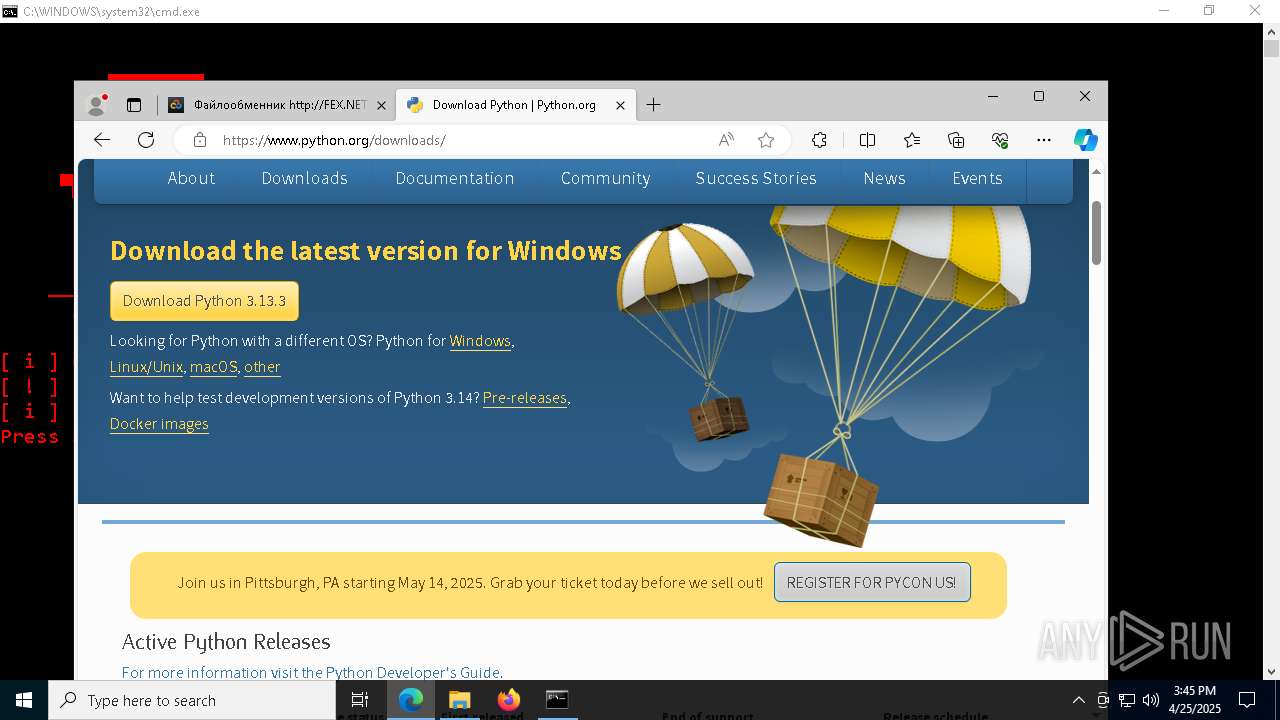This screenshot has height=720, width=1280.
Task: Follow the Linux/Unix link
Action: point(146,367)
